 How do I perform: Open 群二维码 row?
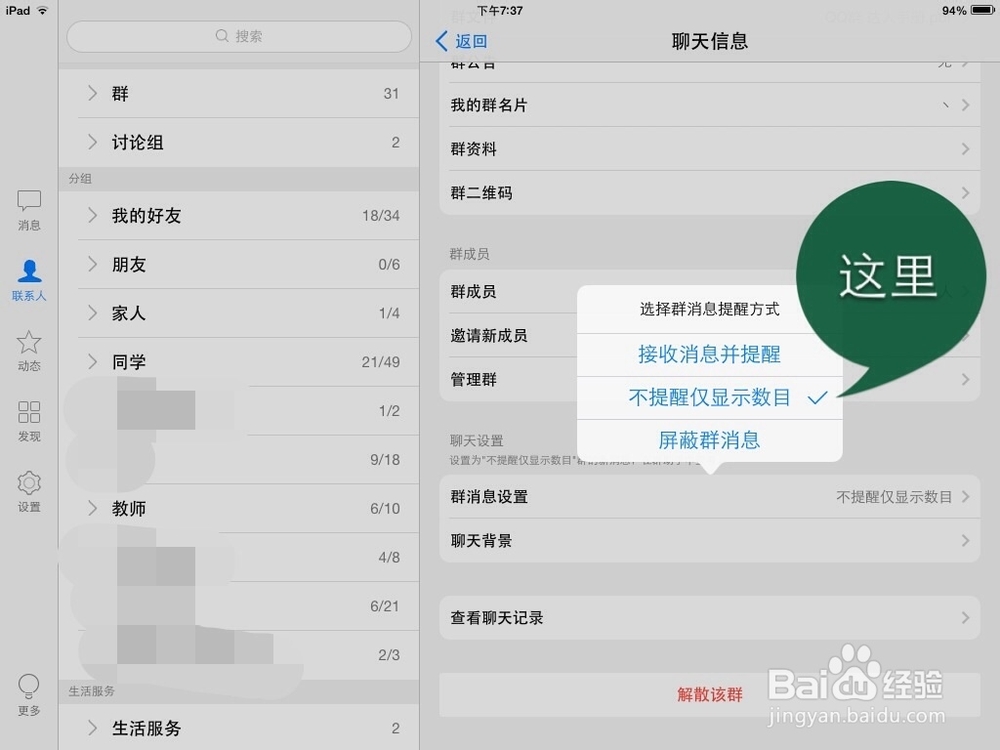click(x=709, y=193)
